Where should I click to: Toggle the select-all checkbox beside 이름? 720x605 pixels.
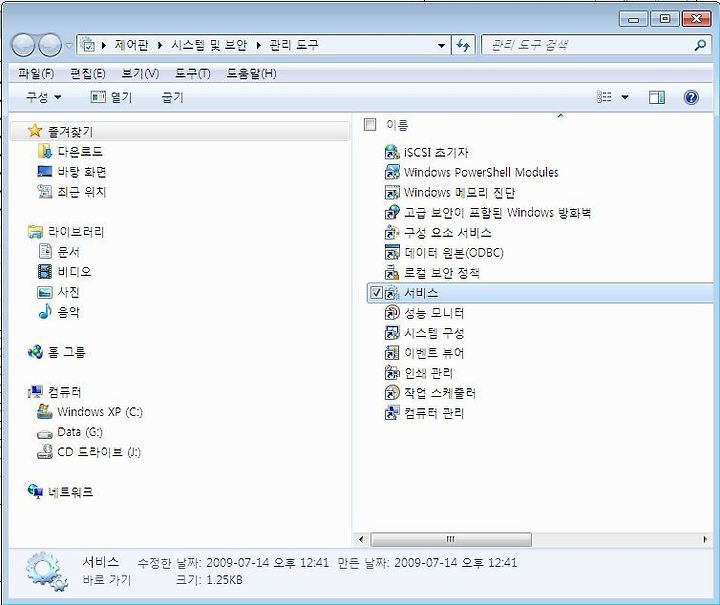370,124
